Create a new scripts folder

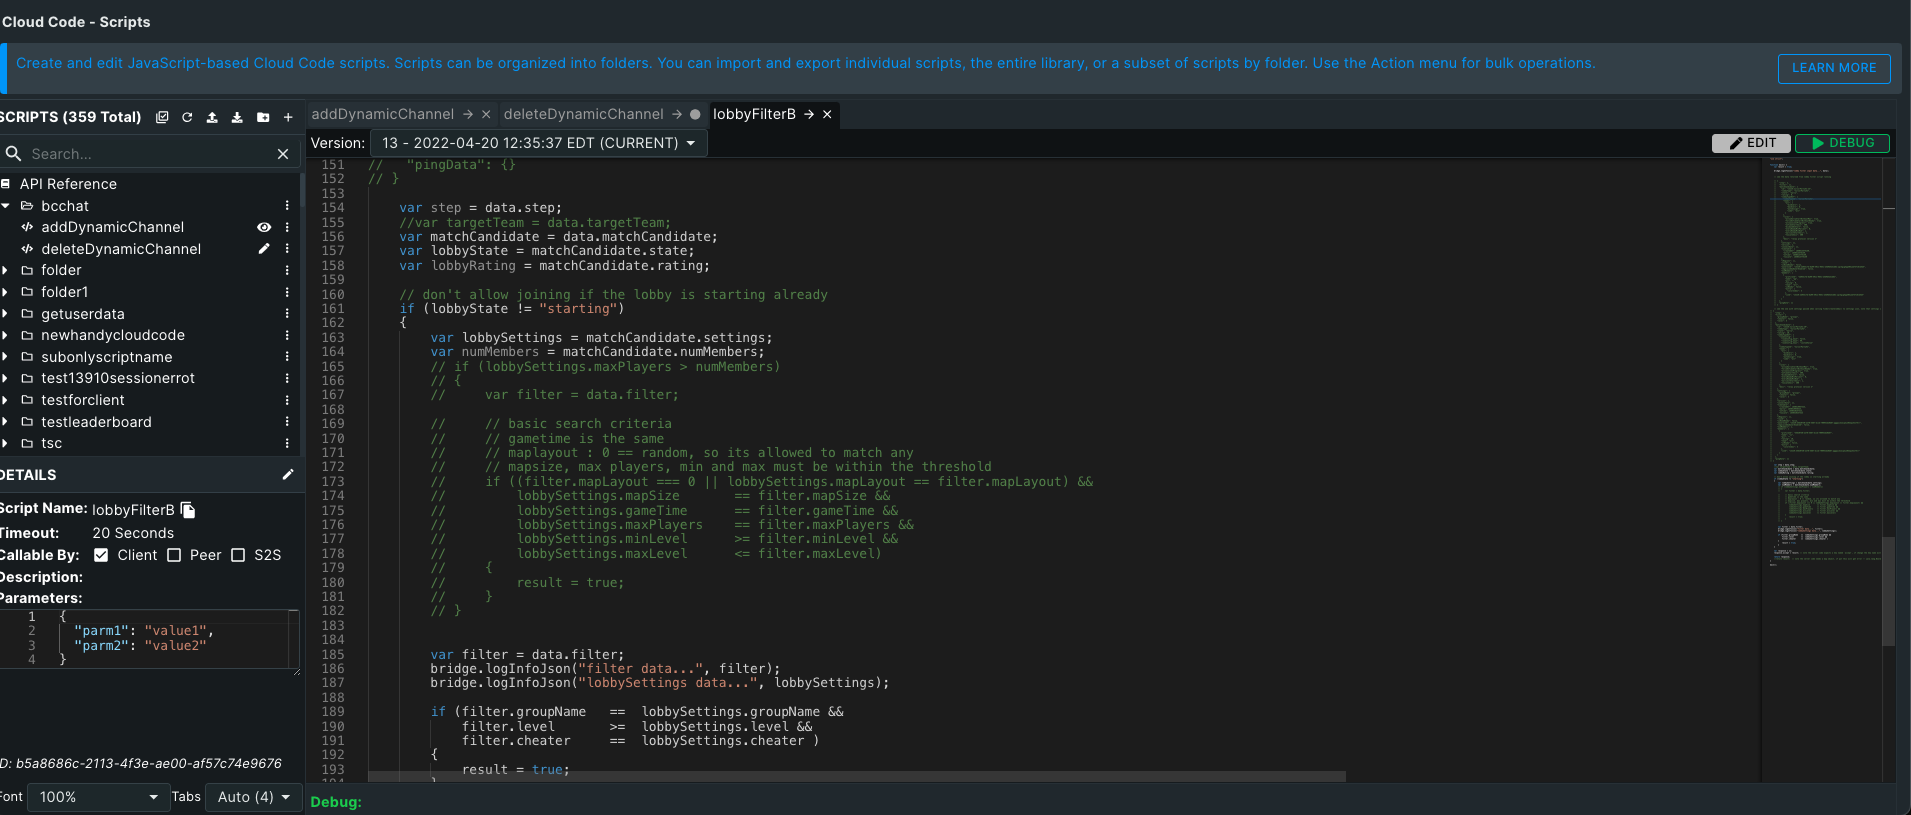(263, 117)
